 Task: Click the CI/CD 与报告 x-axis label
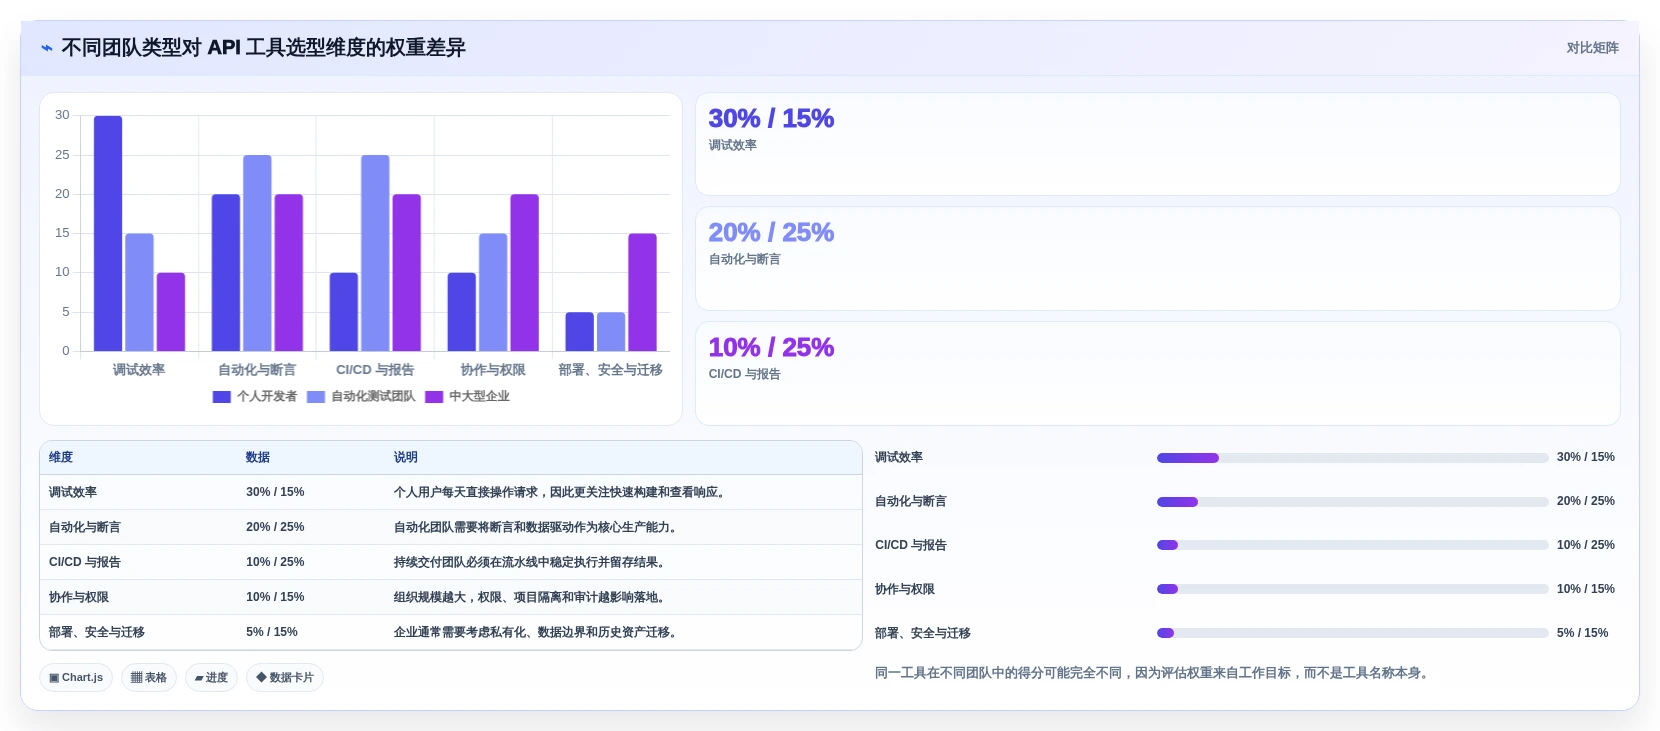coord(375,370)
